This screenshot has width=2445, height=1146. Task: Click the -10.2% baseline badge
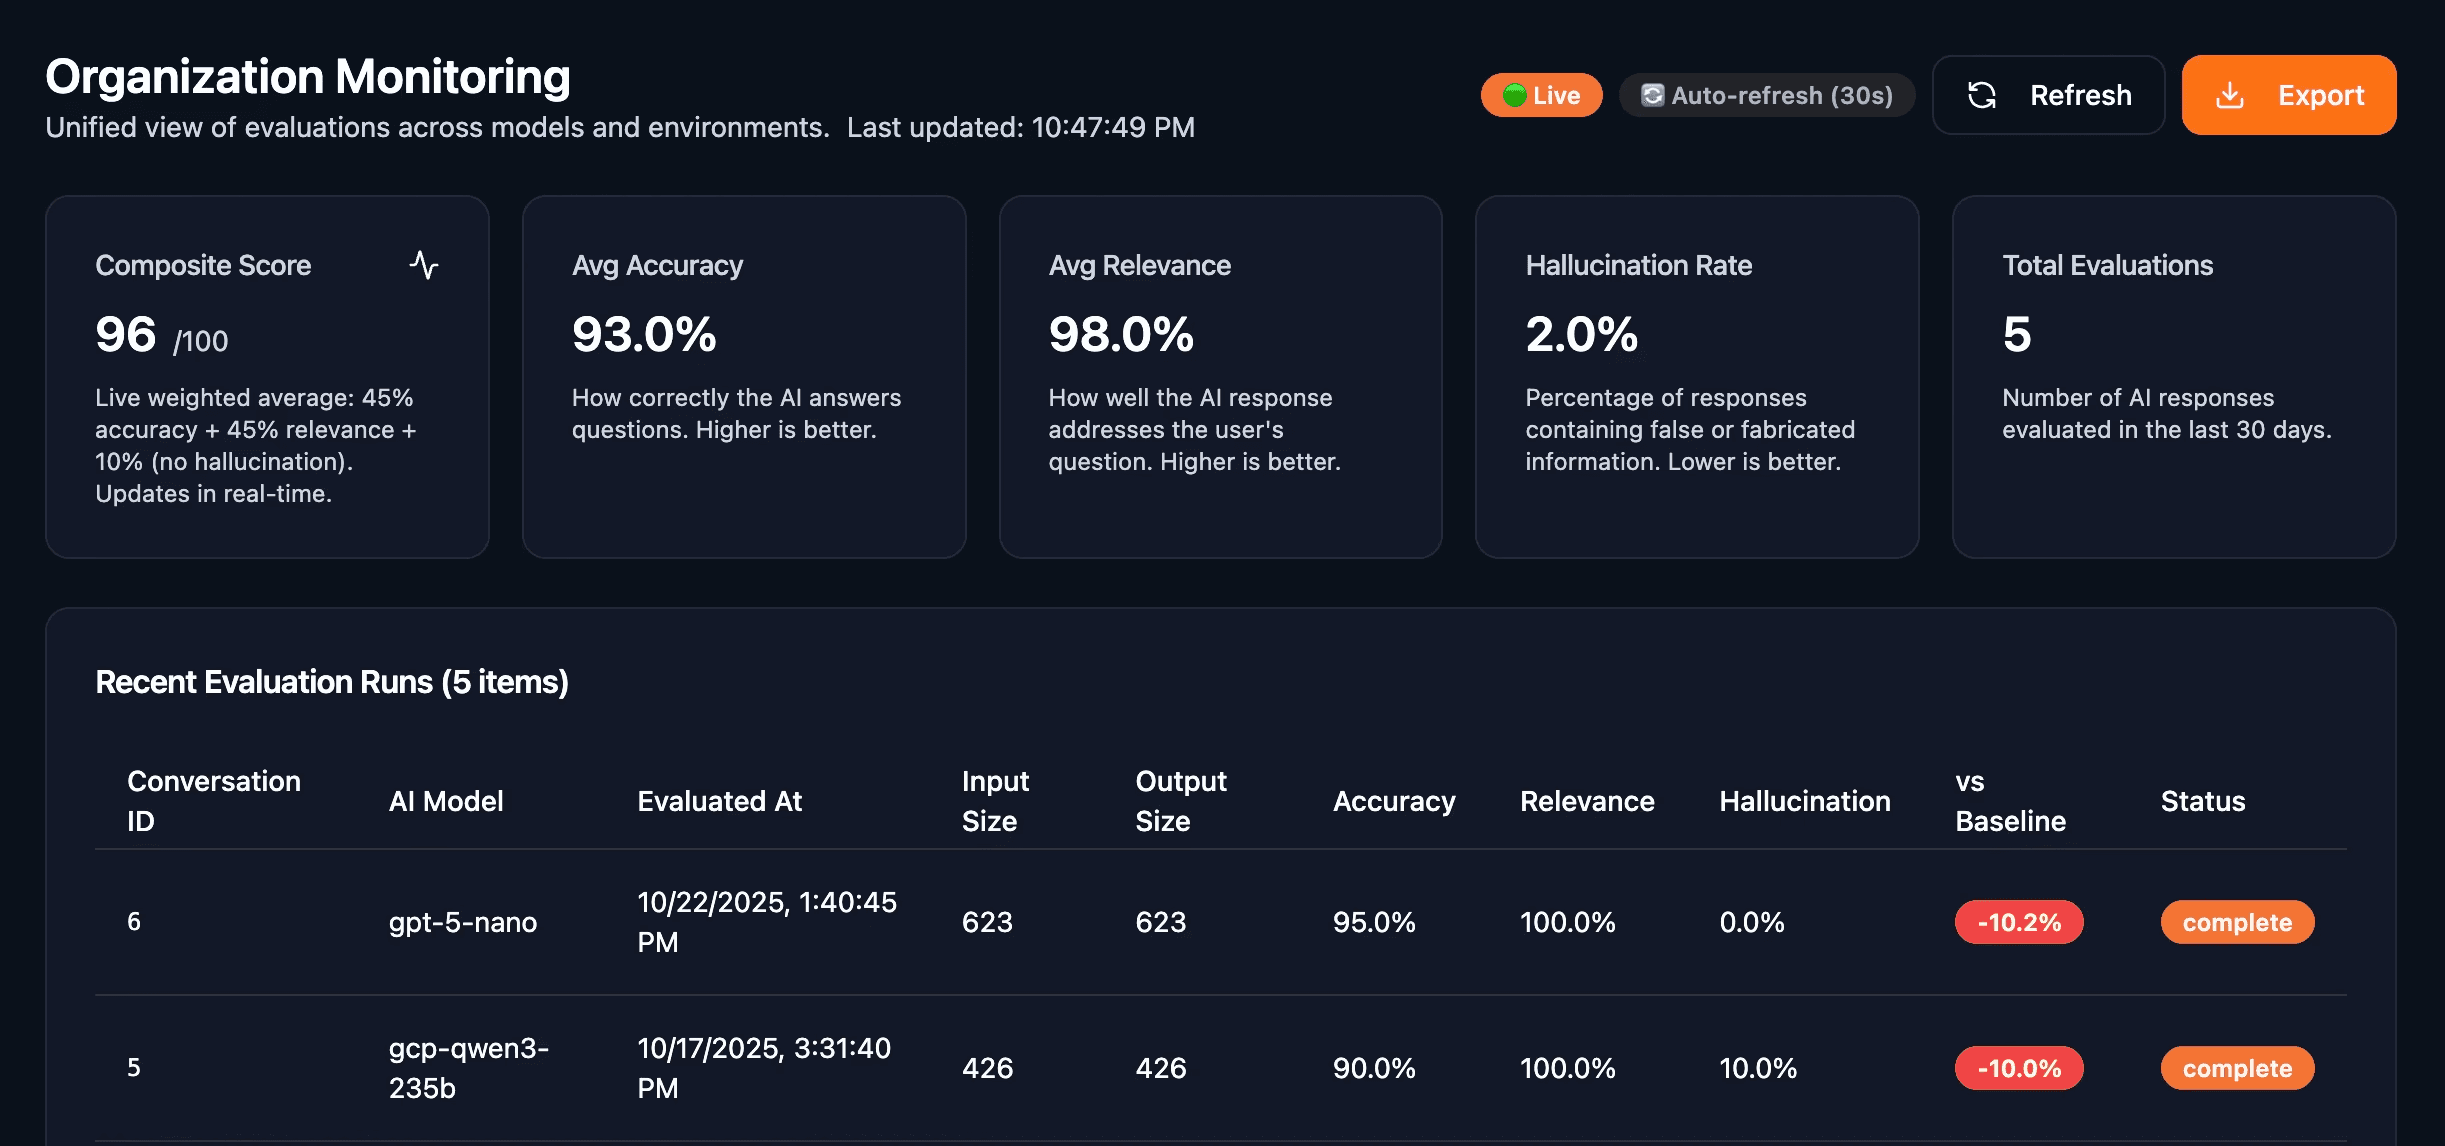2019,922
